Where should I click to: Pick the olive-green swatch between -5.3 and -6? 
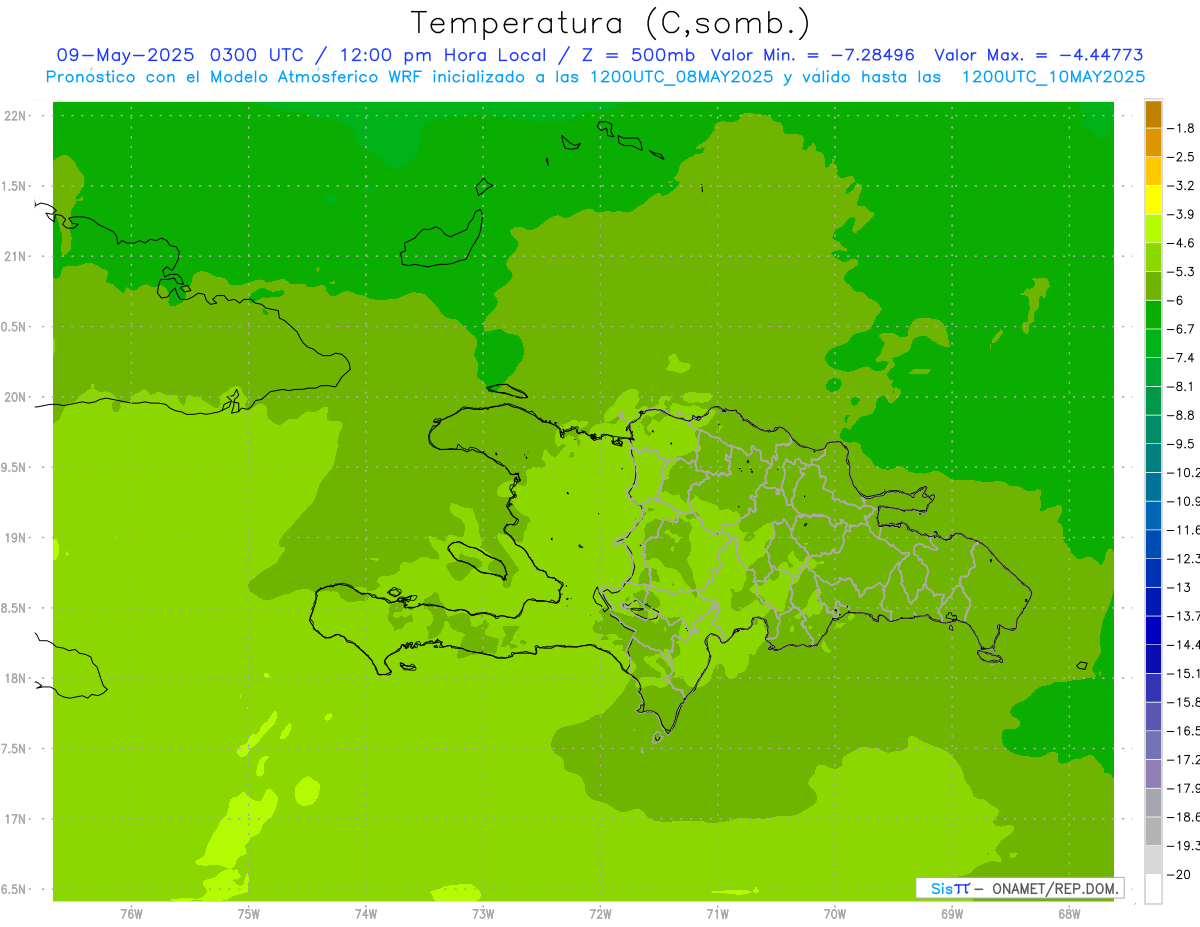(x=1153, y=286)
